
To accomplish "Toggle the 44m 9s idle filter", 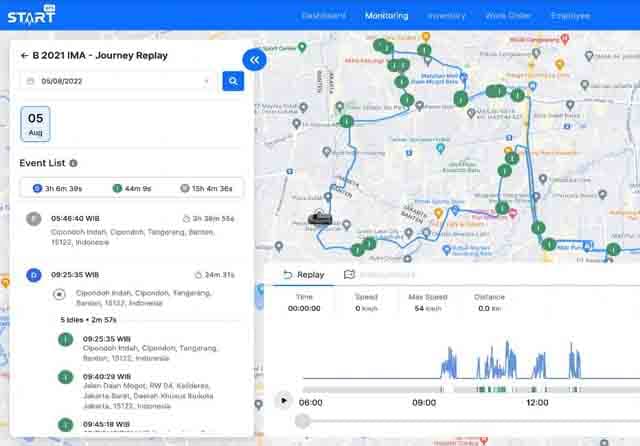I will coord(132,188).
